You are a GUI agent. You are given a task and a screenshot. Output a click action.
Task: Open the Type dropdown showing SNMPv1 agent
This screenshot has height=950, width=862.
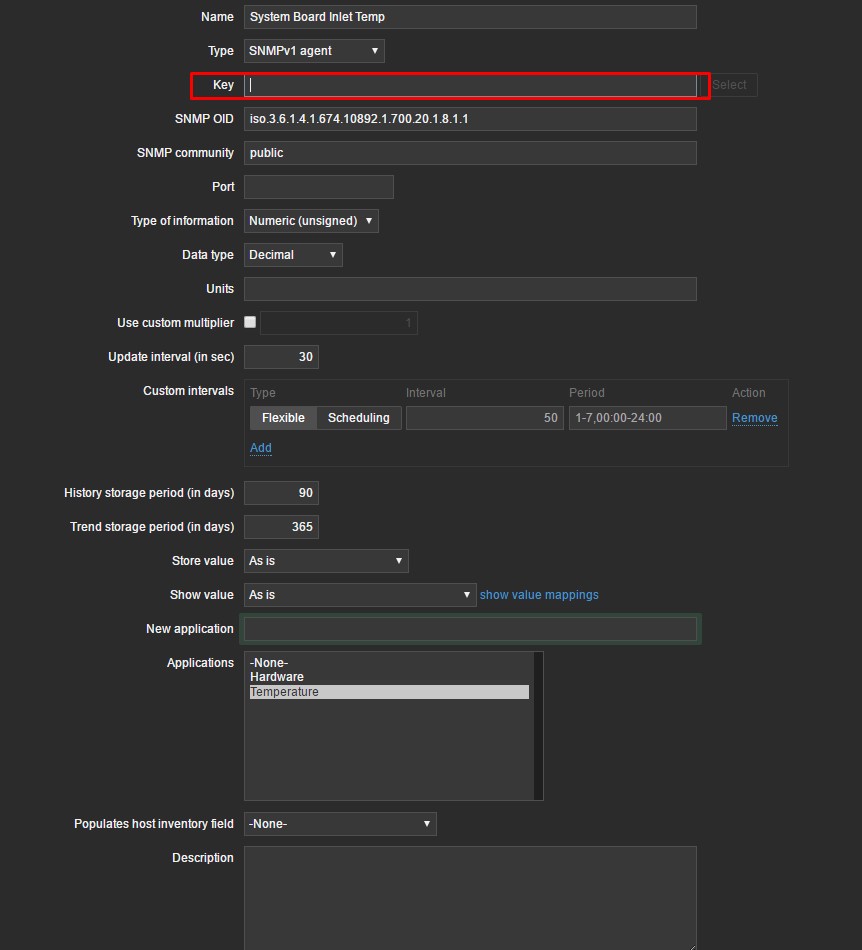[x=314, y=51]
